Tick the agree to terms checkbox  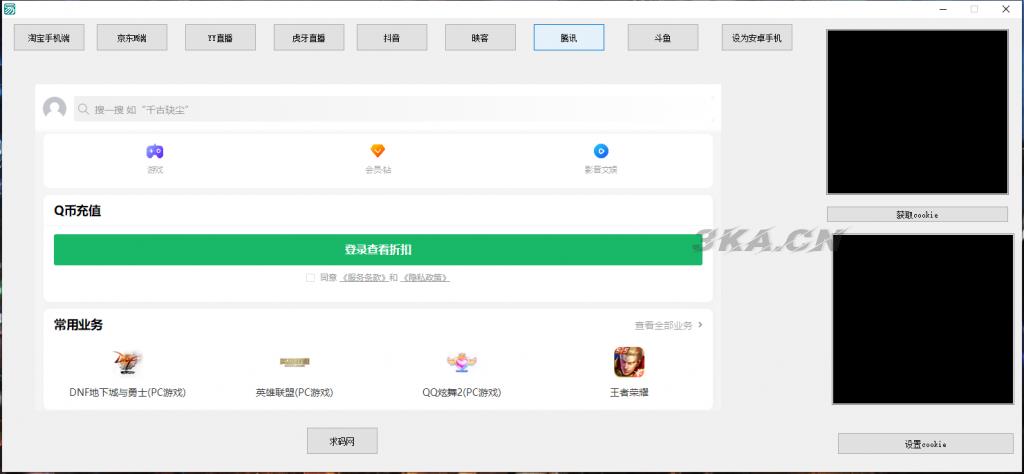click(x=310, y=277)
